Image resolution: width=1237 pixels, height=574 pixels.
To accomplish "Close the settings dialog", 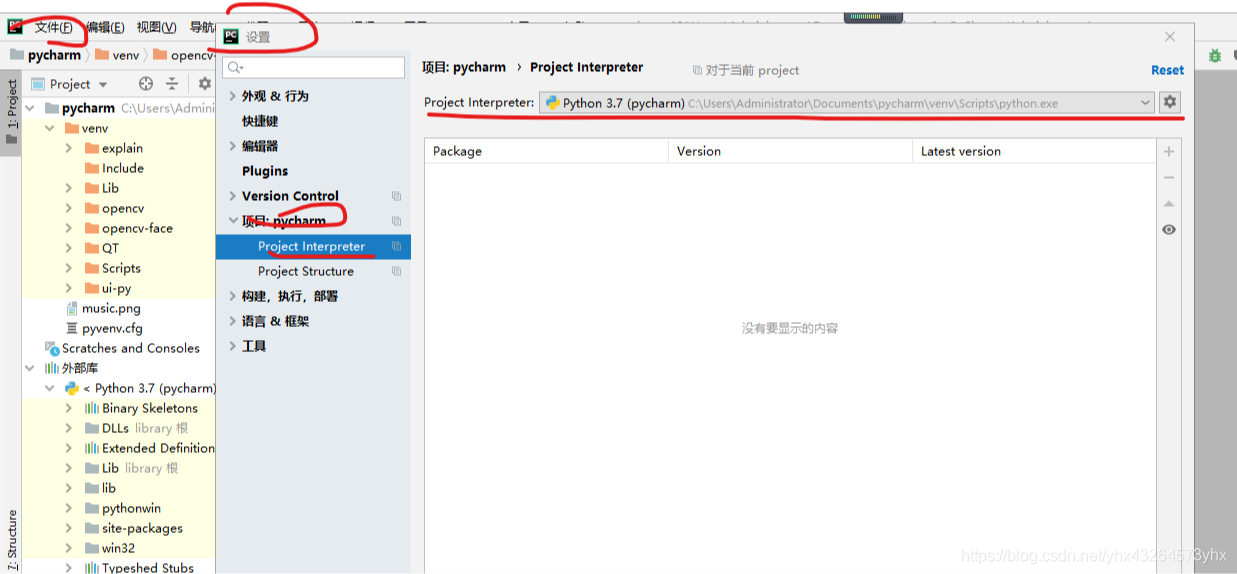I will 1170,36.
